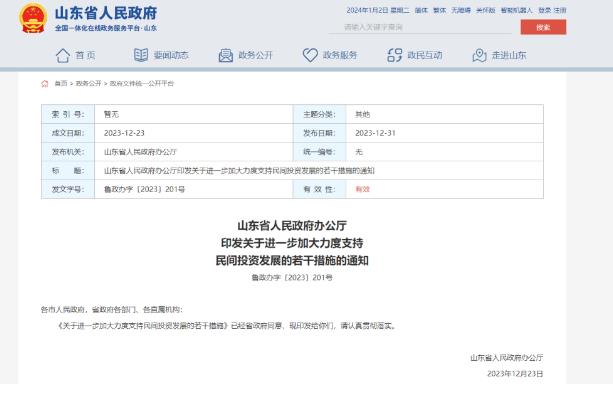Click the map pin icon beside 走进山东

click(x=479, y=55)
